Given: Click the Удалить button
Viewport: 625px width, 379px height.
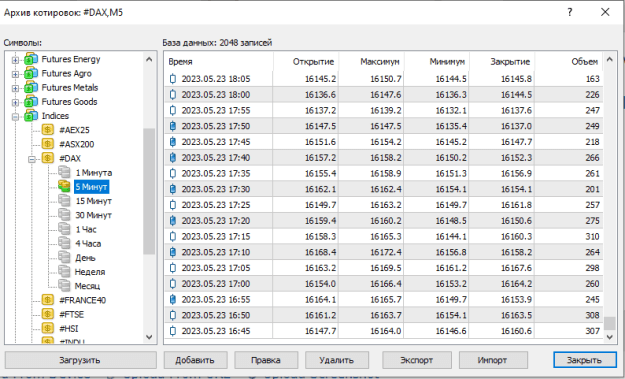Looking at the screenshot, I should (x=337, y=360).
